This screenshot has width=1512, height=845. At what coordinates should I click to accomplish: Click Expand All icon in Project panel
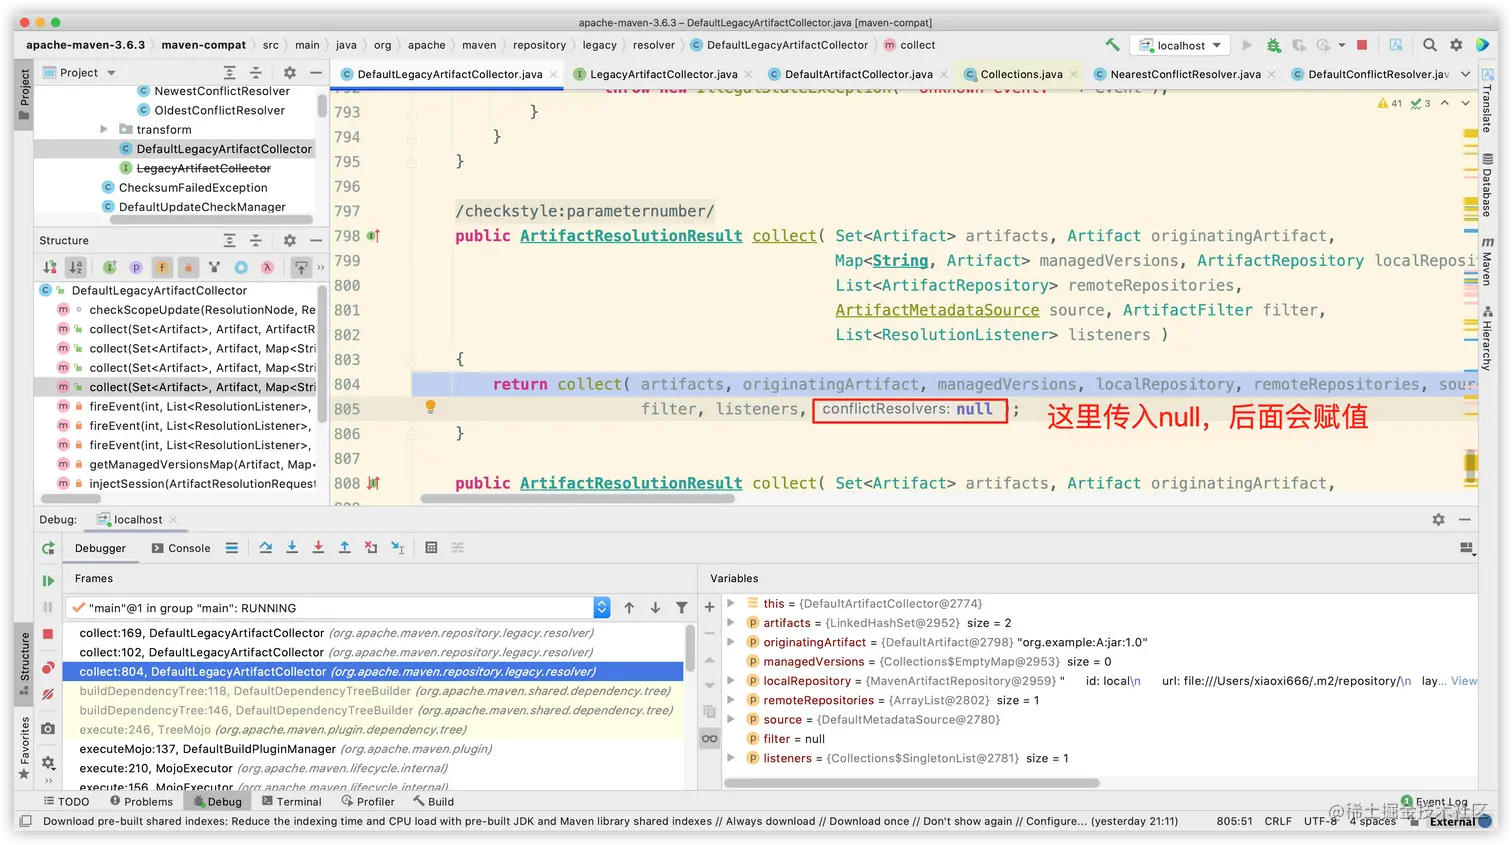[x=230, y=73]
